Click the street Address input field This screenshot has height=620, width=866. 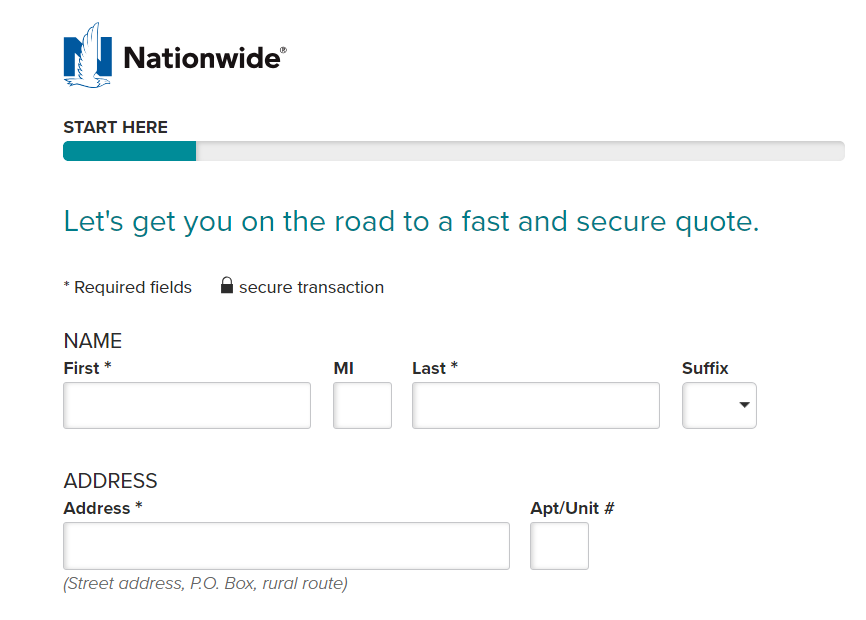tap(286, 545)
